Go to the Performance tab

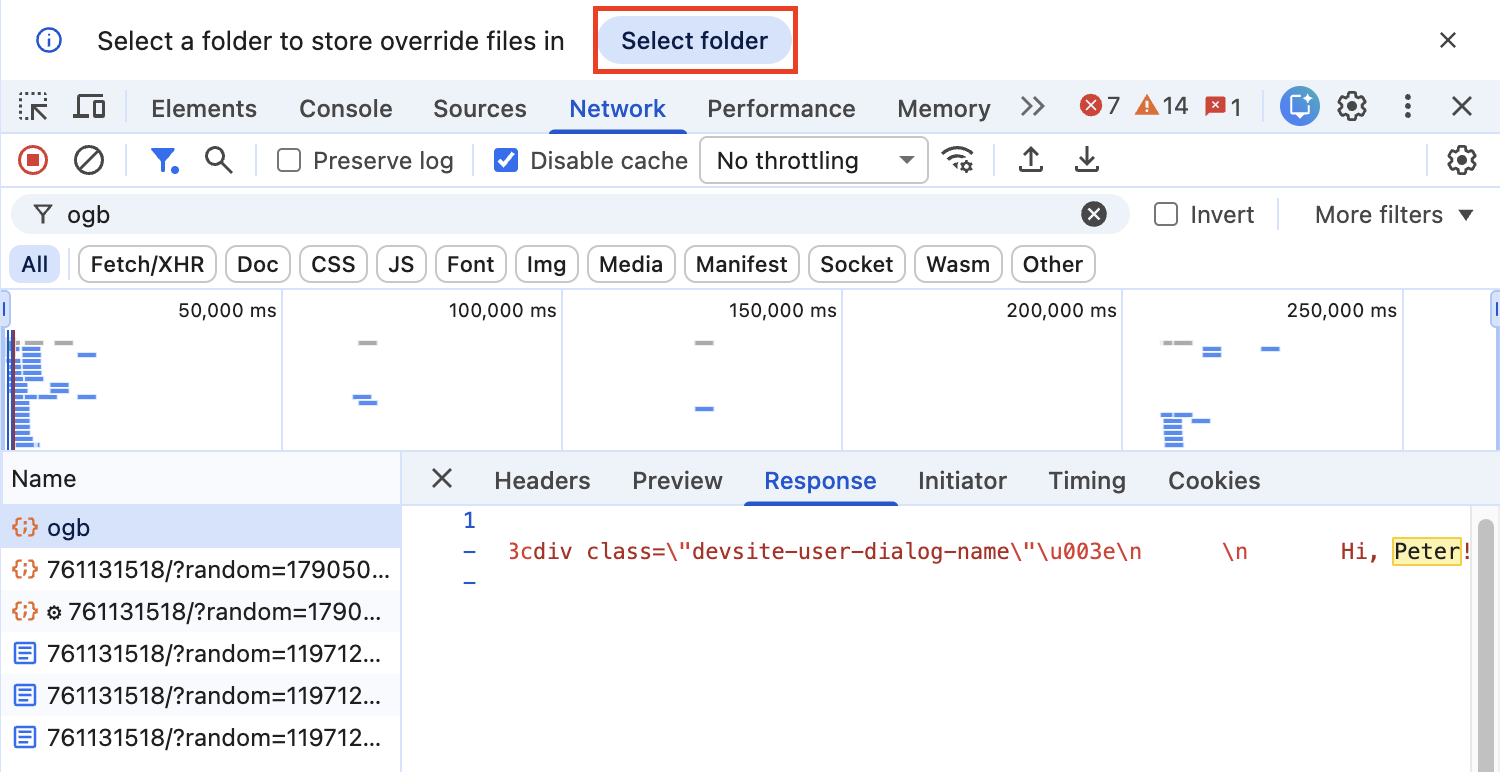(x=781, y=108)
